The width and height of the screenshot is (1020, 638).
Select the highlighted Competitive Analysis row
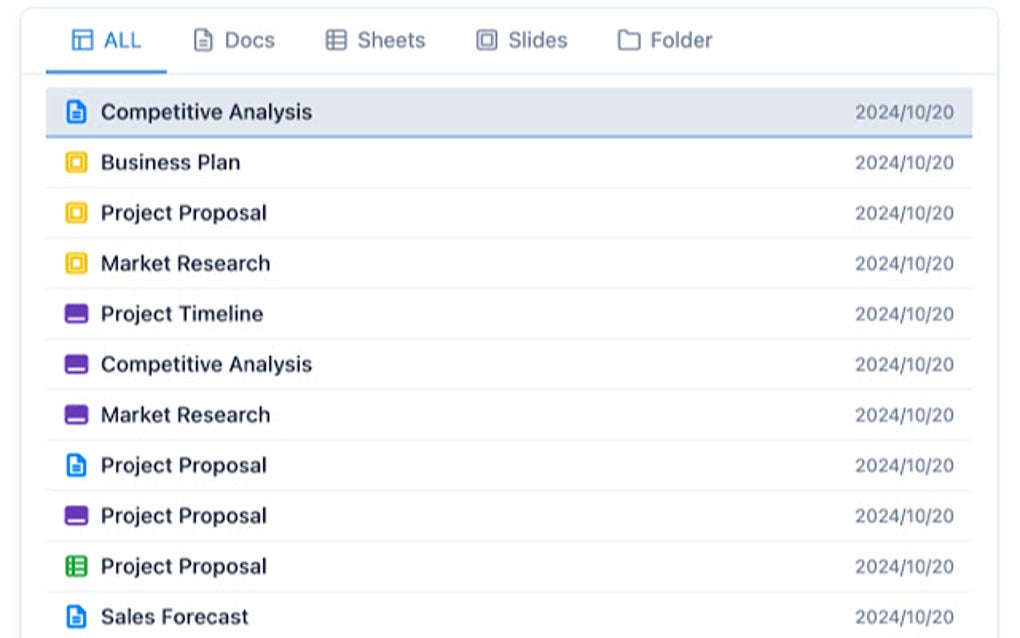500,112
